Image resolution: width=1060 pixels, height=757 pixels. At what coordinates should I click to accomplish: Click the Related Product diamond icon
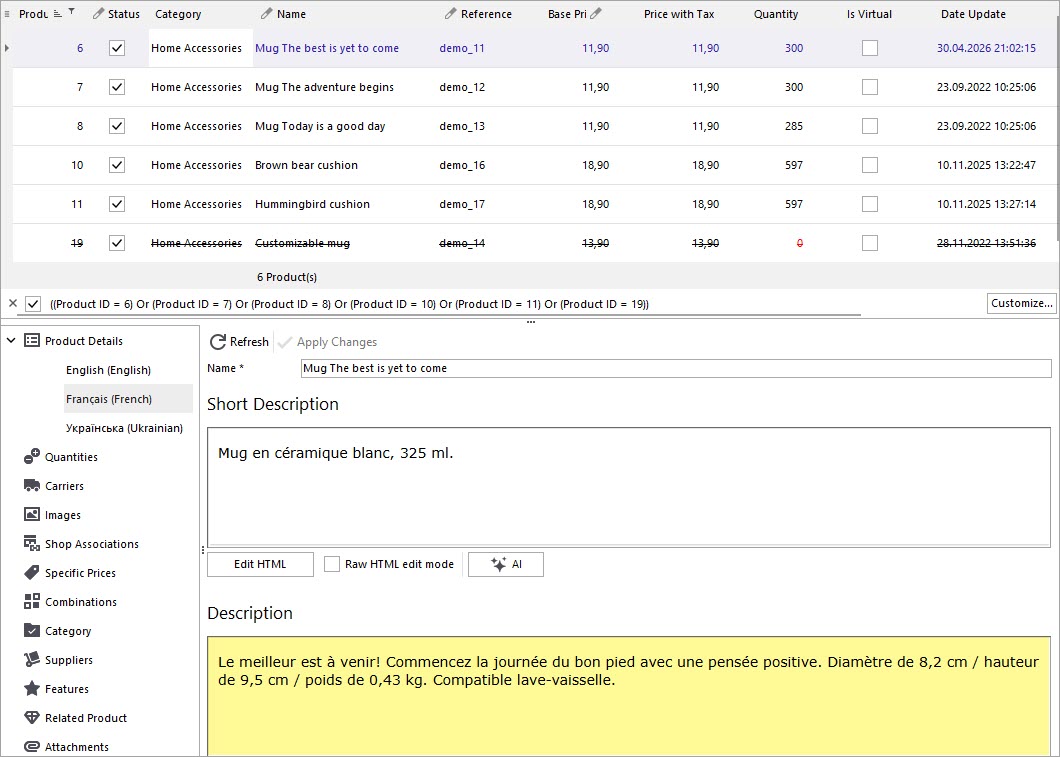32,717
